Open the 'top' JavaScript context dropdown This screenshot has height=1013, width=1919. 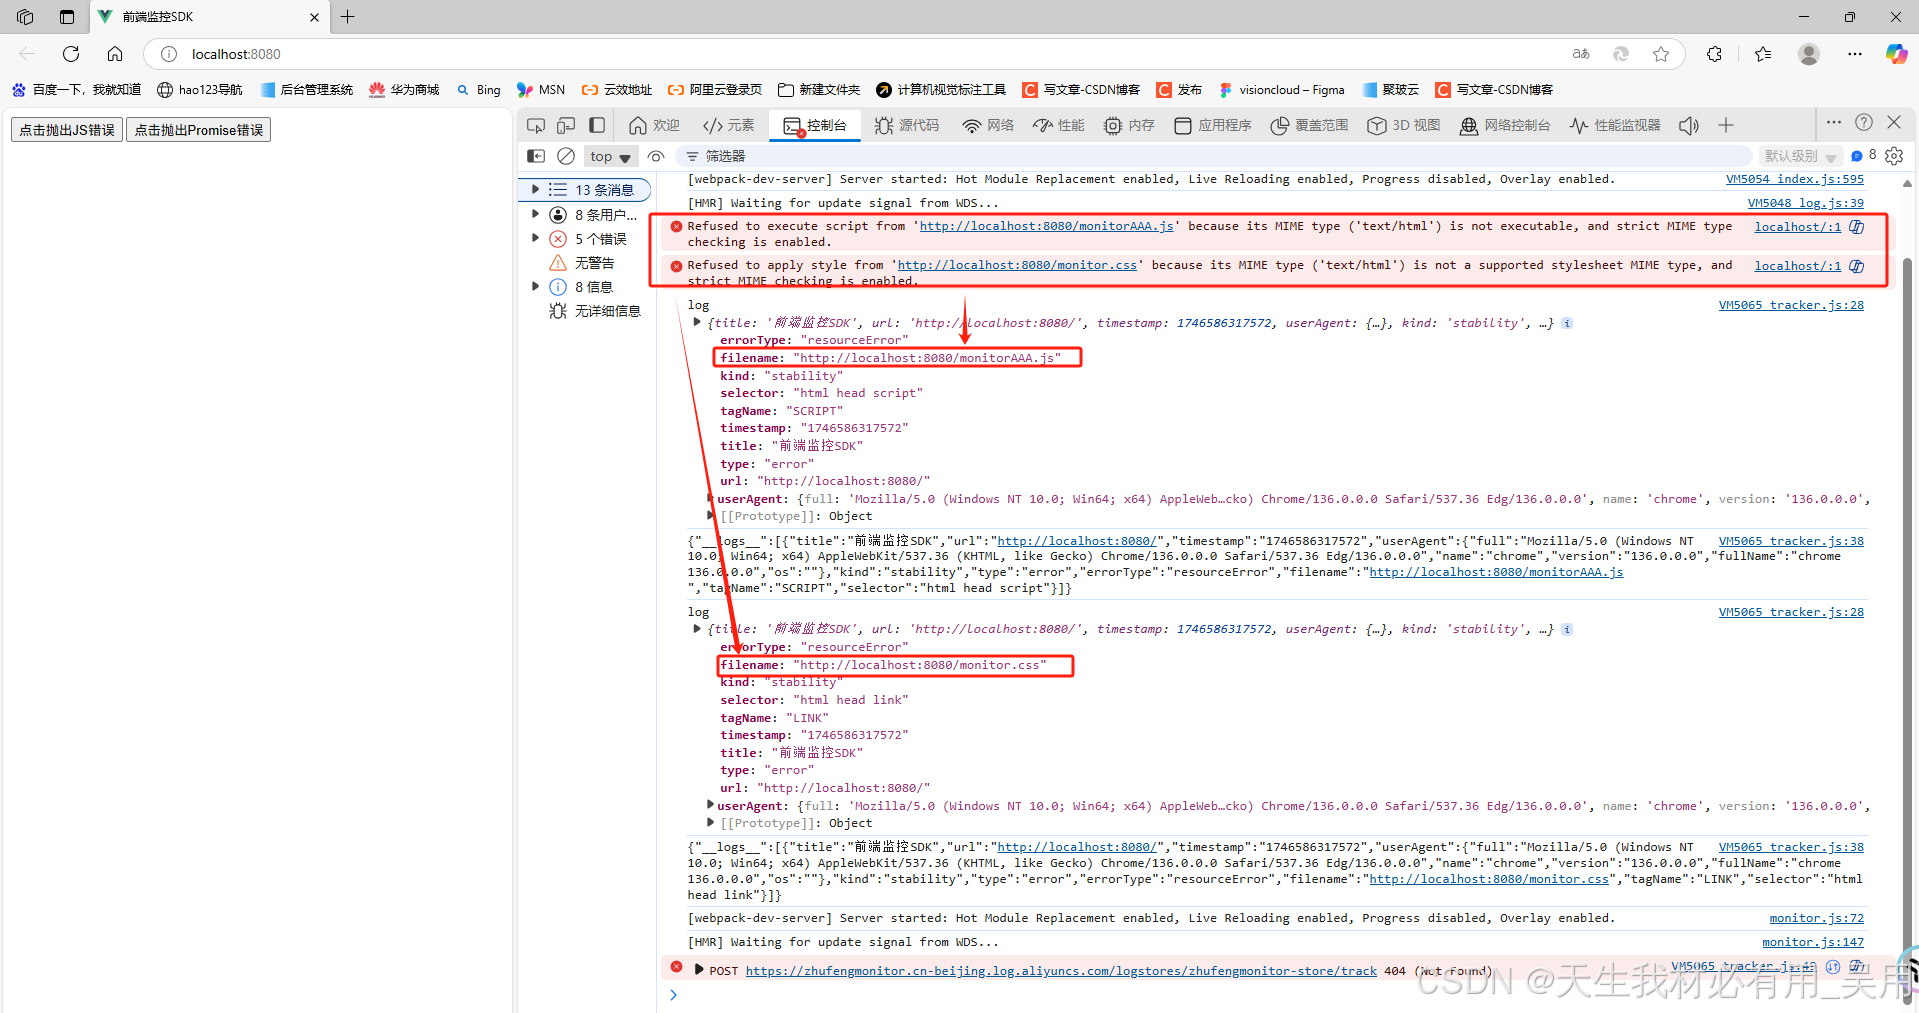pyautogui.click(x=610, y=156)
